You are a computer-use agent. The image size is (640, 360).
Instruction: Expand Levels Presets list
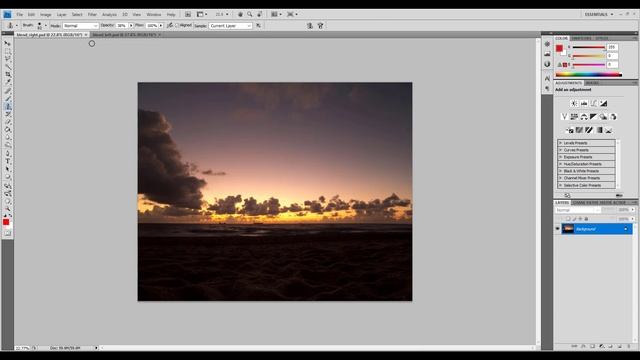561,143
